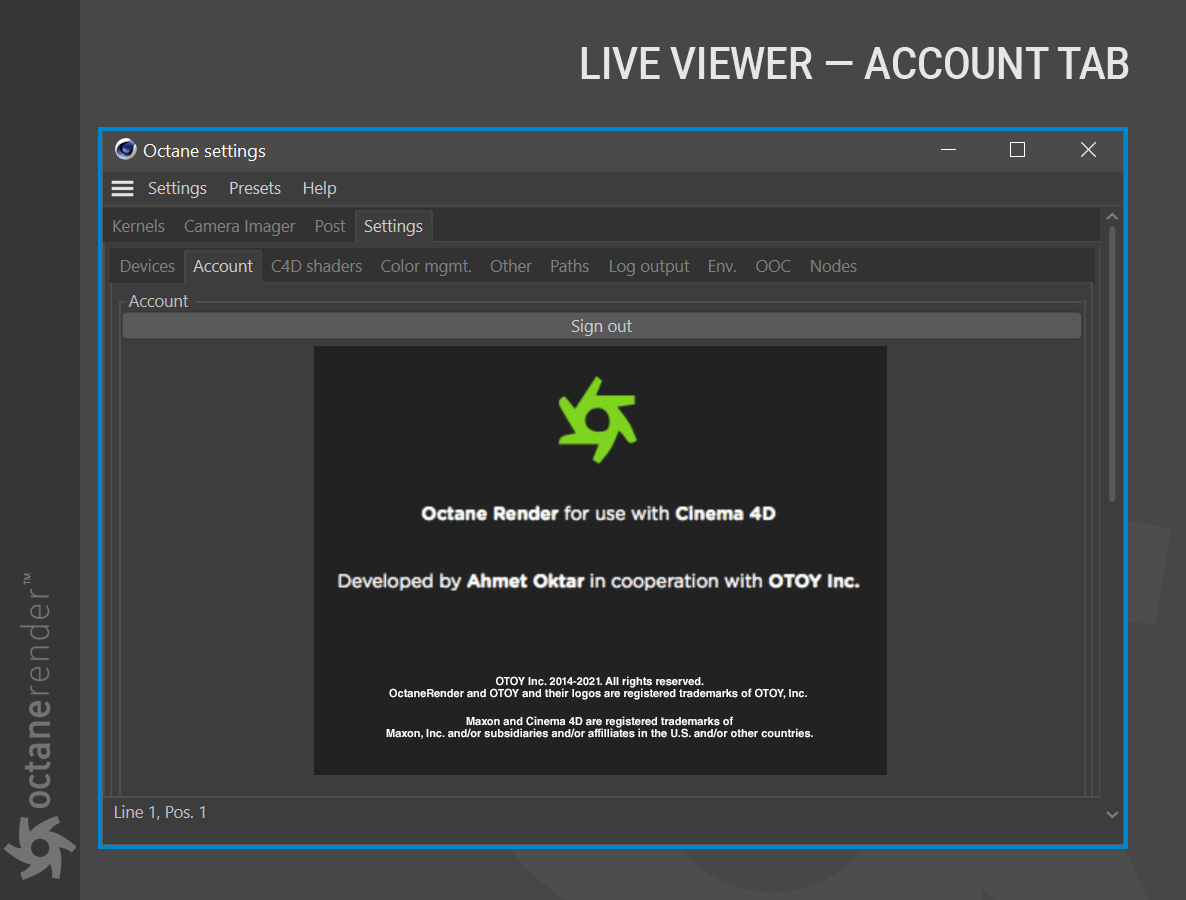Click the green Octane logo in the splash image
The image size is (1186, 900).
[598, 419]
